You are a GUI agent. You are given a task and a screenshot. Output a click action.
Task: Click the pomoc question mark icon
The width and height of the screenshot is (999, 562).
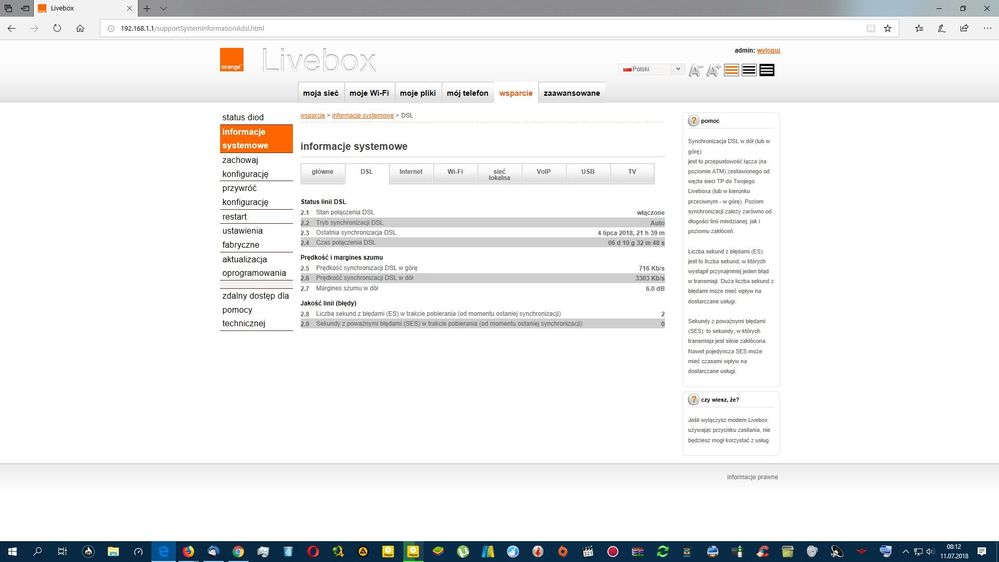[693, 120]
